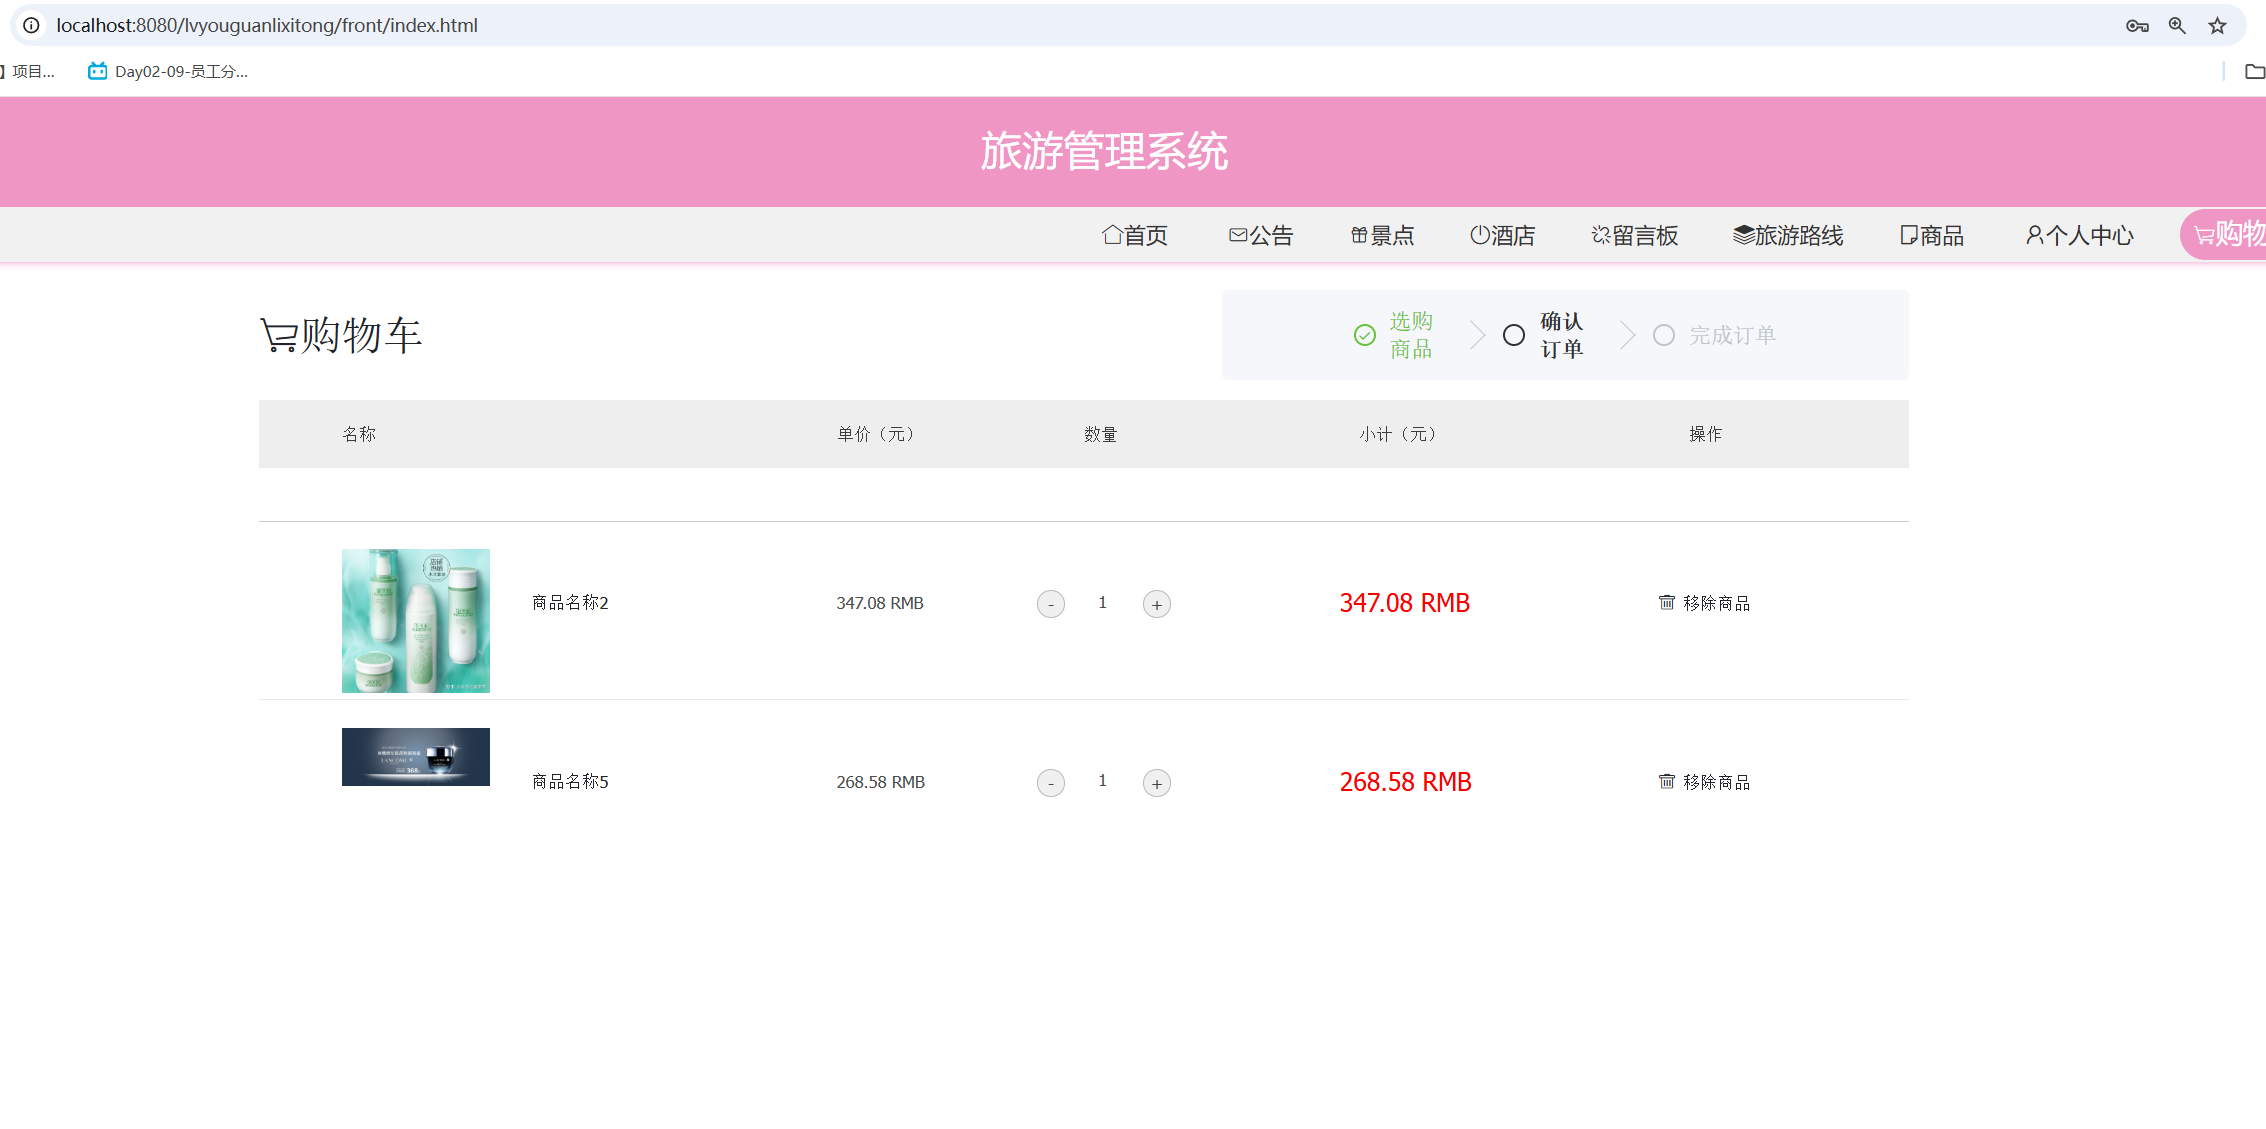Click trash icon to remove 商品名称5
The image size is (2266, 1129).
(x=1666, y=781)
